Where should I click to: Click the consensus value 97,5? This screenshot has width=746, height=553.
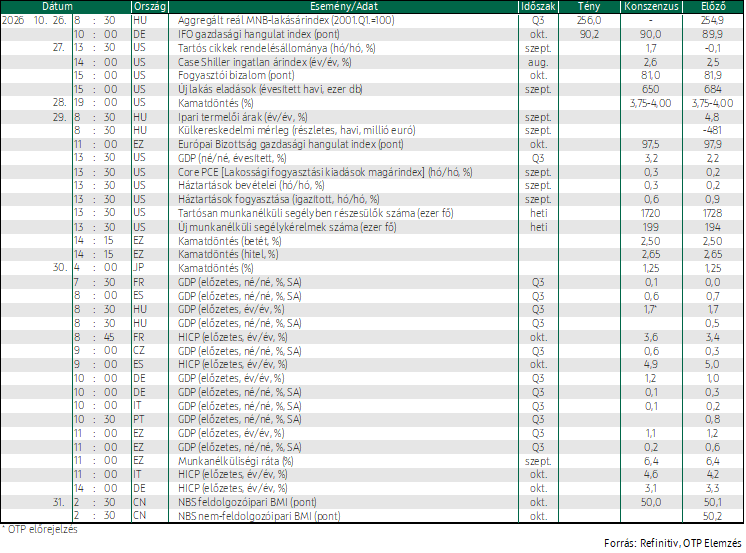coord(650,144)
